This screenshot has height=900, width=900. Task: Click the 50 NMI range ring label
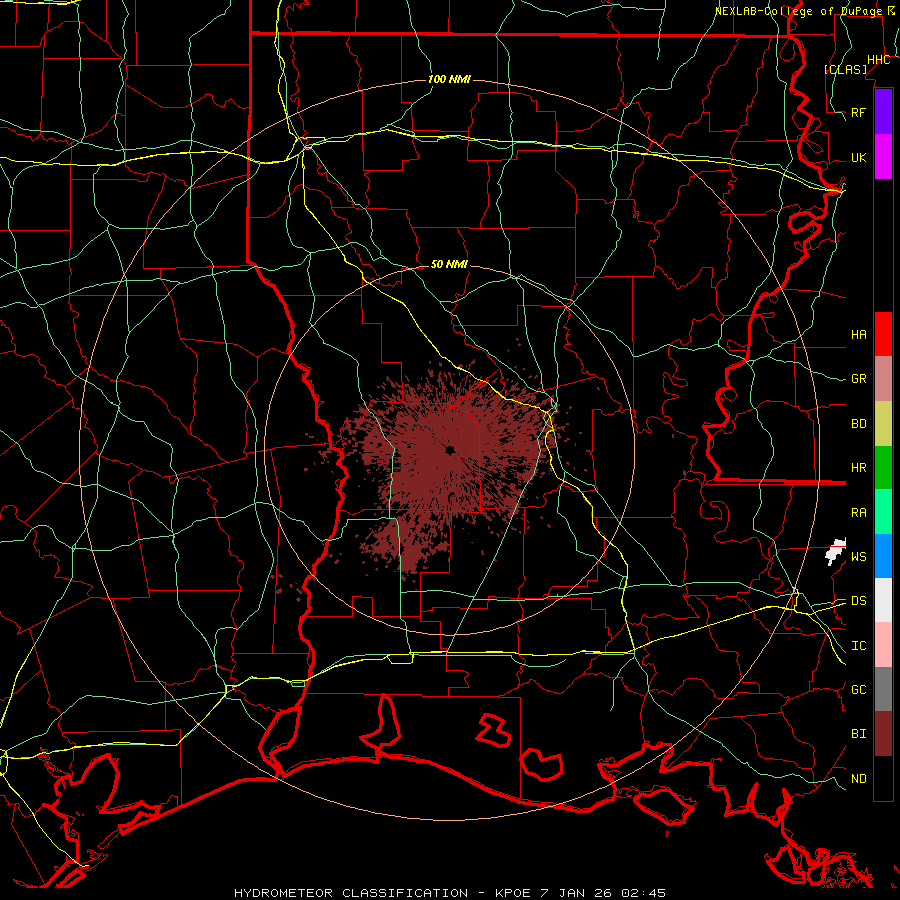tap(449, 264)
